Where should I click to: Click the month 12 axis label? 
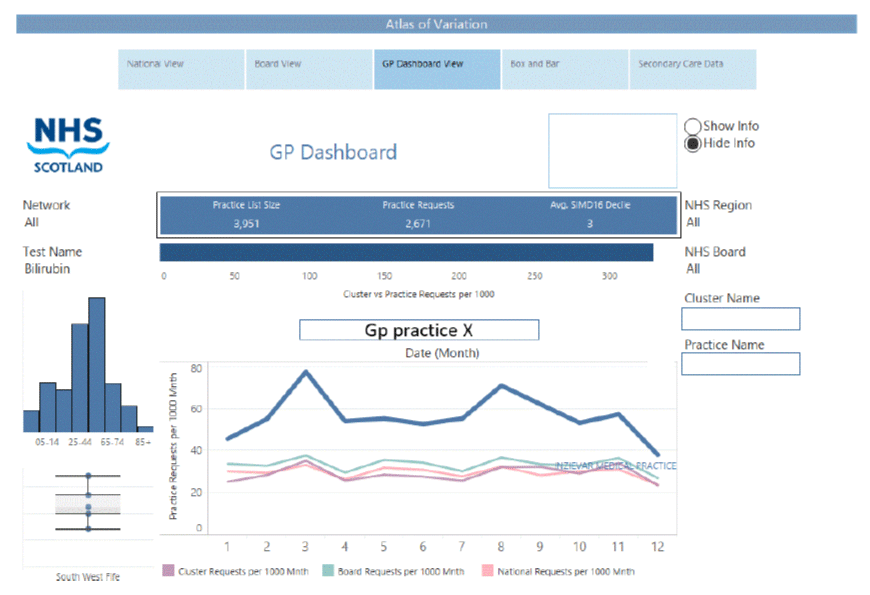(x=657, y=547)
